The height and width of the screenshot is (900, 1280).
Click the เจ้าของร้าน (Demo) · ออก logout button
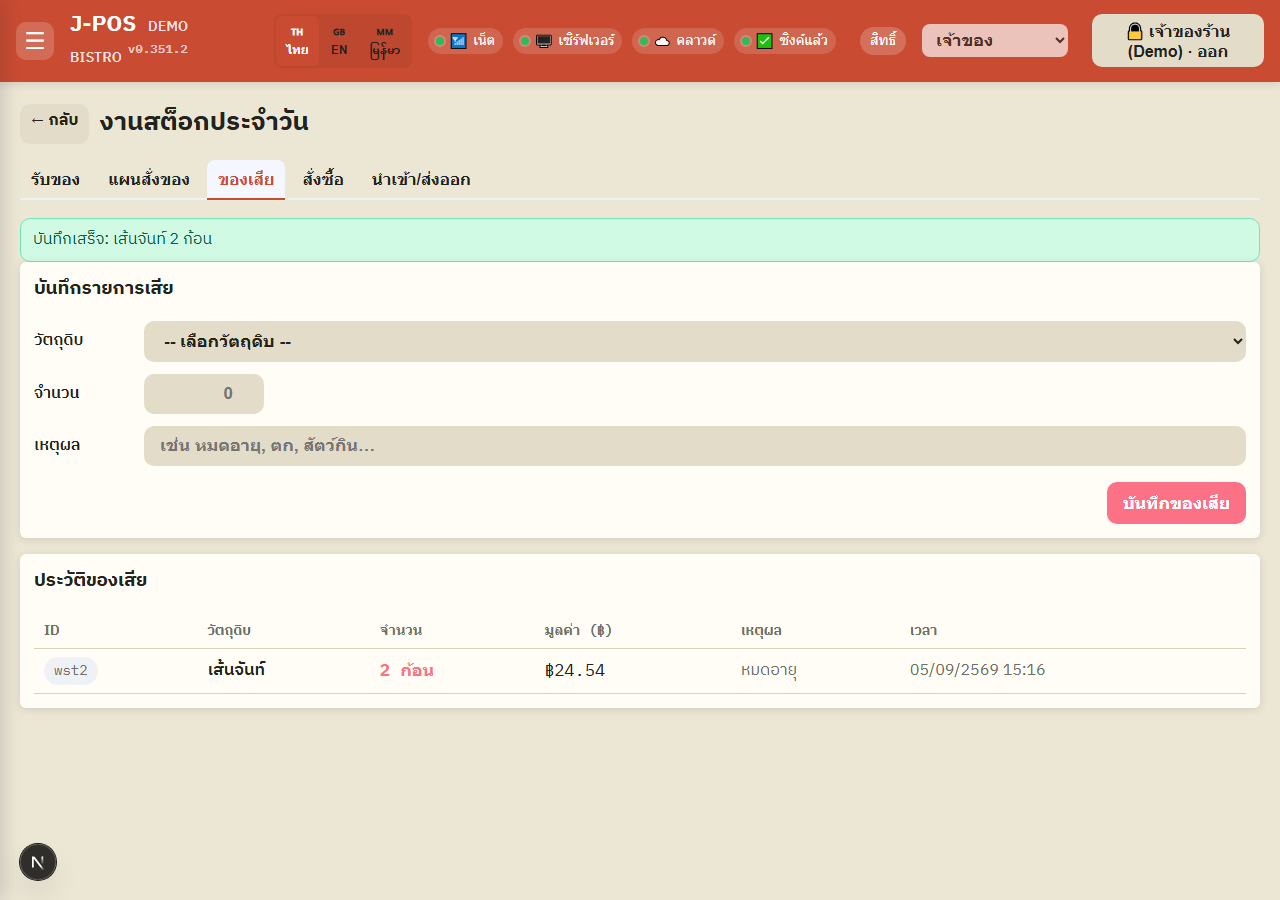1178,41
